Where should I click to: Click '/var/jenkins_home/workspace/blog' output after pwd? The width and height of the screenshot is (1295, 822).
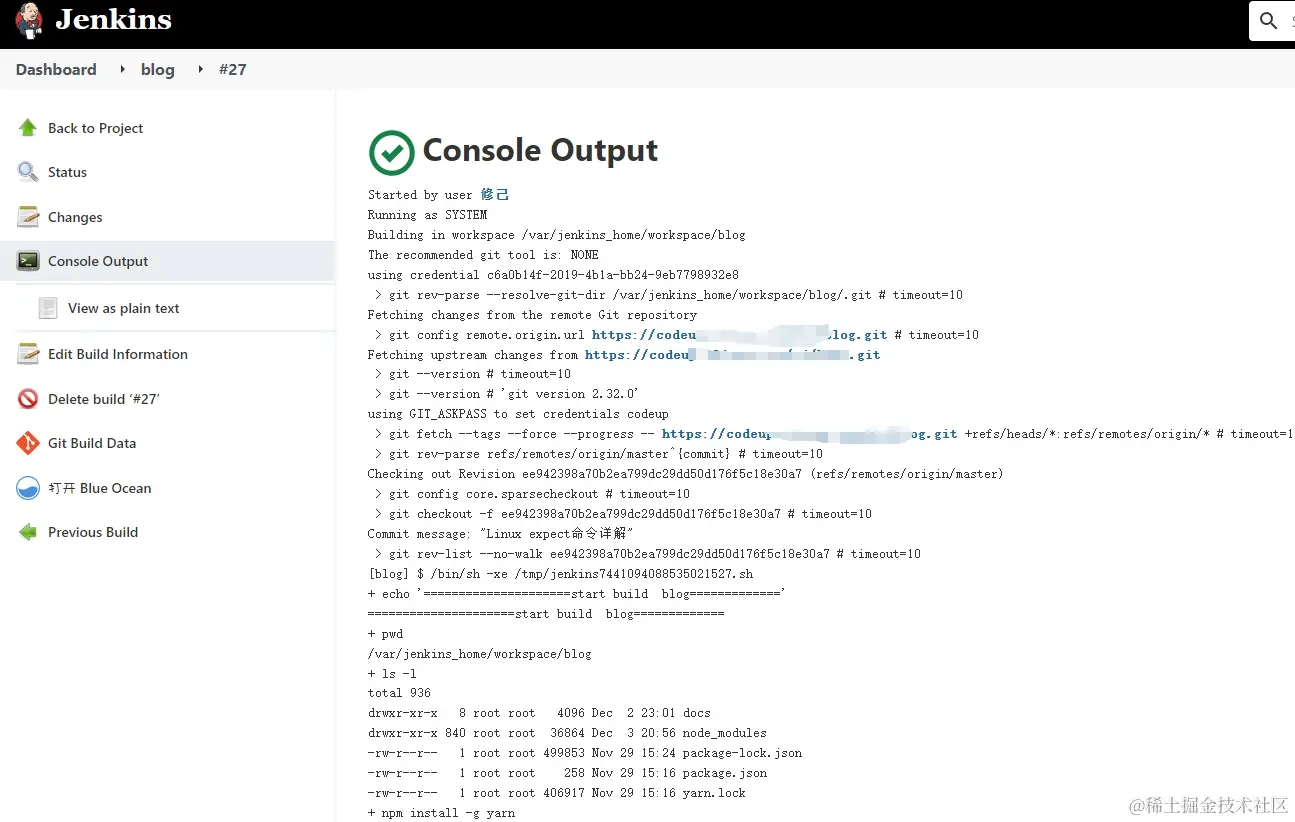(x=479, y=654)
